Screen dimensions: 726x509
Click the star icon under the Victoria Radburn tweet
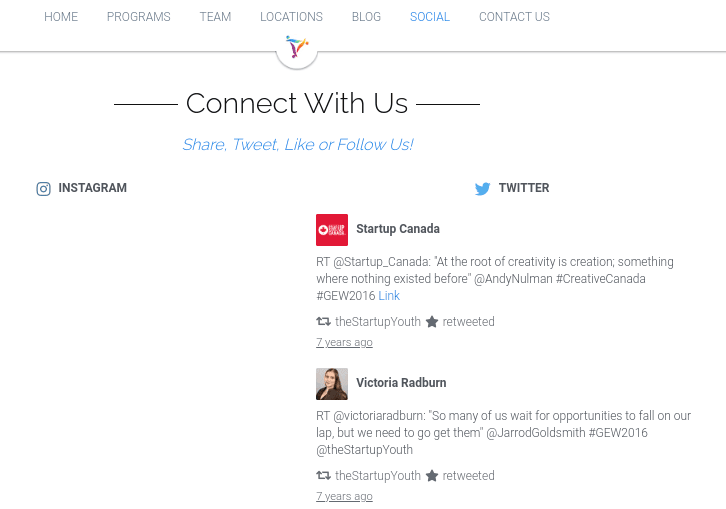[x=432, y=476]
